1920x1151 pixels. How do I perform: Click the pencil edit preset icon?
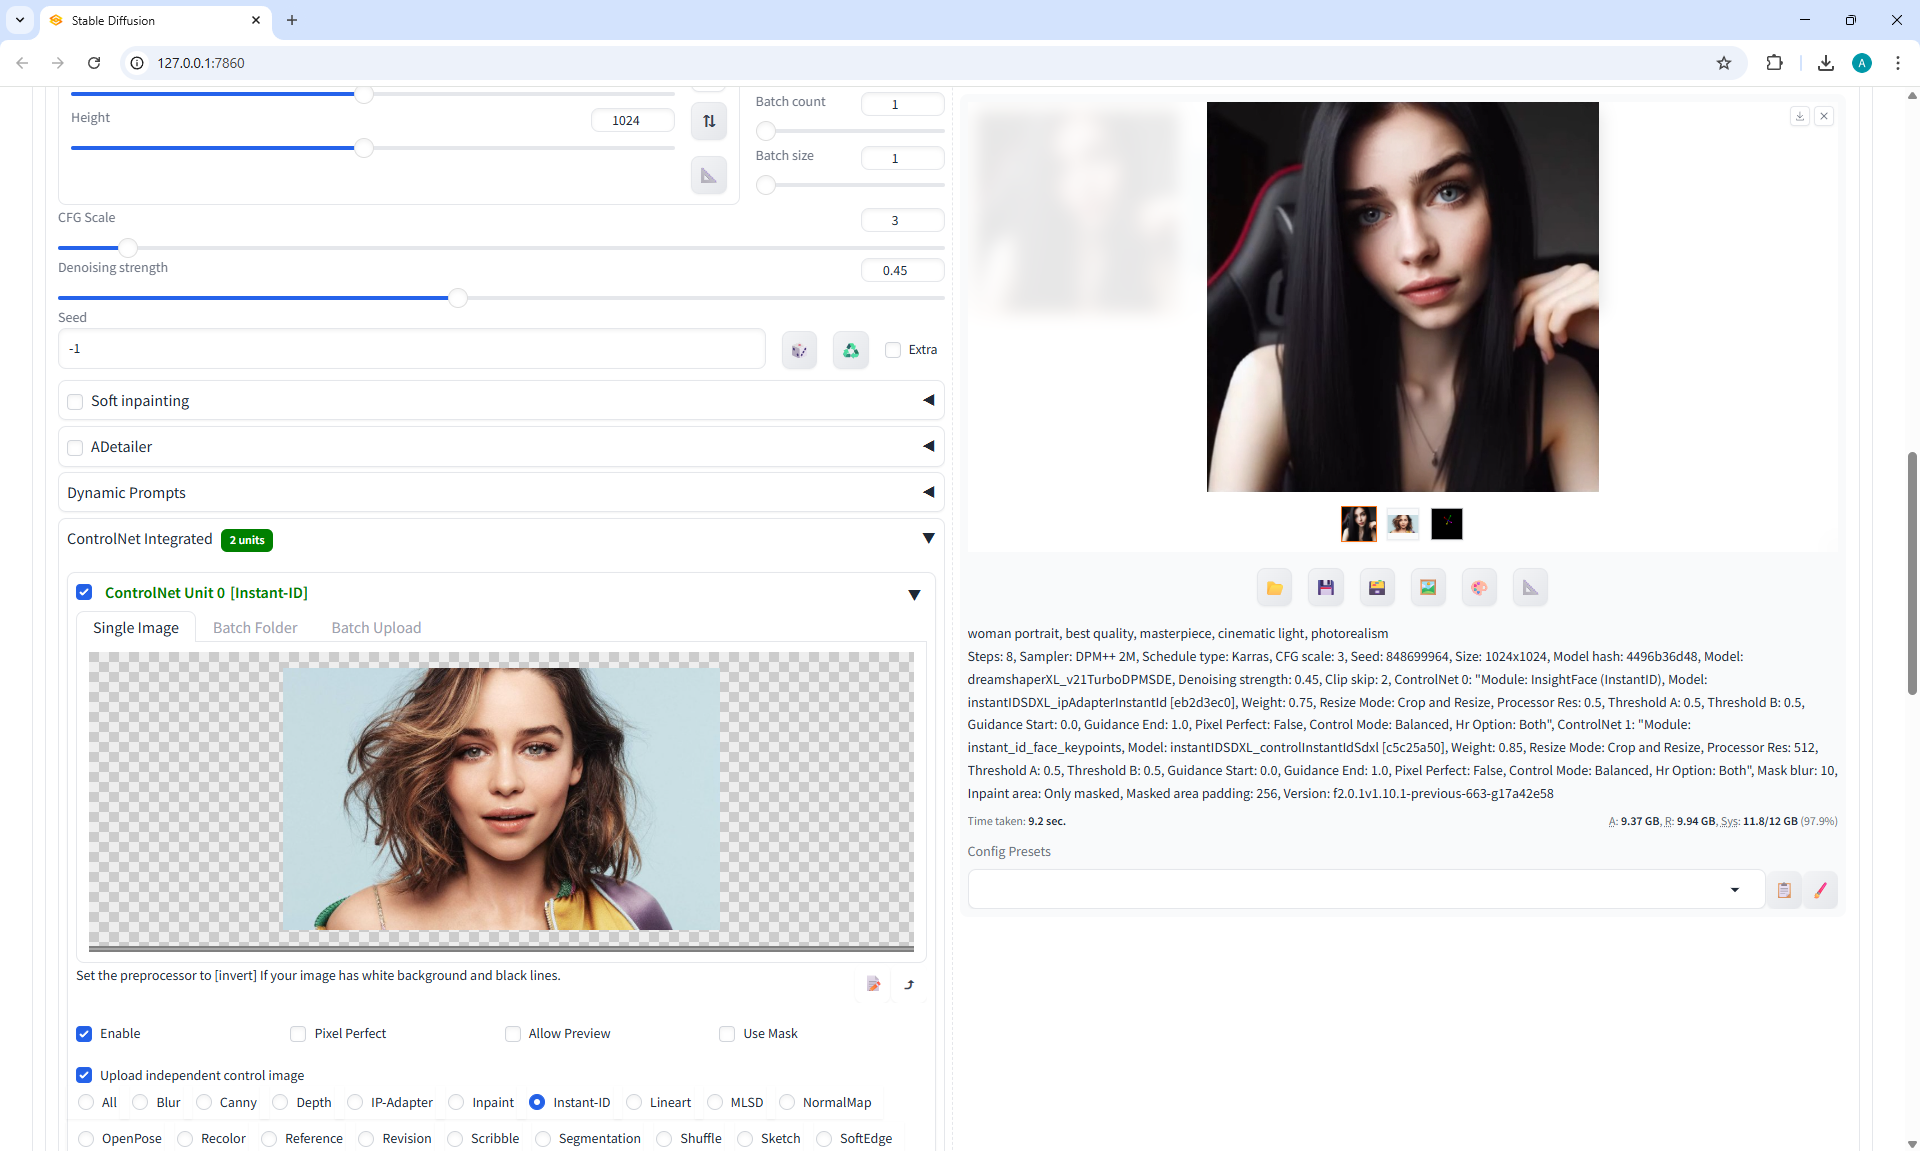click(x=1820, y=890)
